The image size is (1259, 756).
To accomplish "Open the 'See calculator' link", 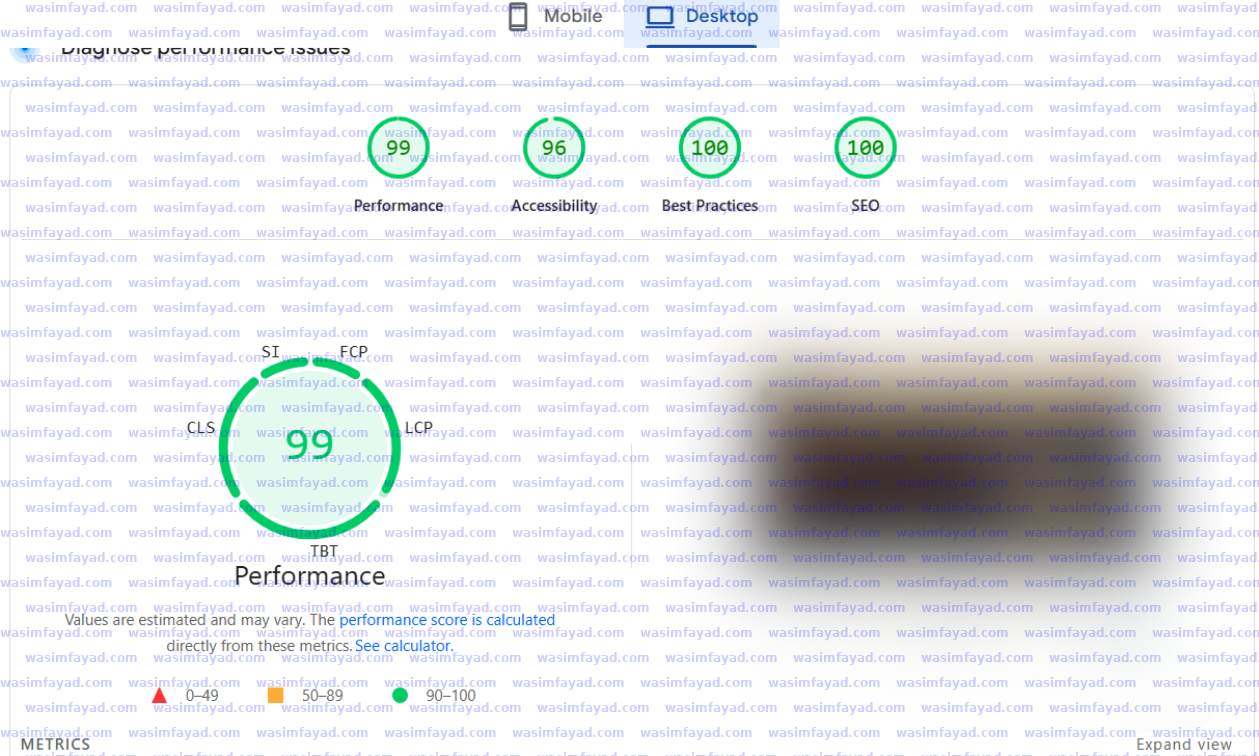I will (x=403, y=646).
